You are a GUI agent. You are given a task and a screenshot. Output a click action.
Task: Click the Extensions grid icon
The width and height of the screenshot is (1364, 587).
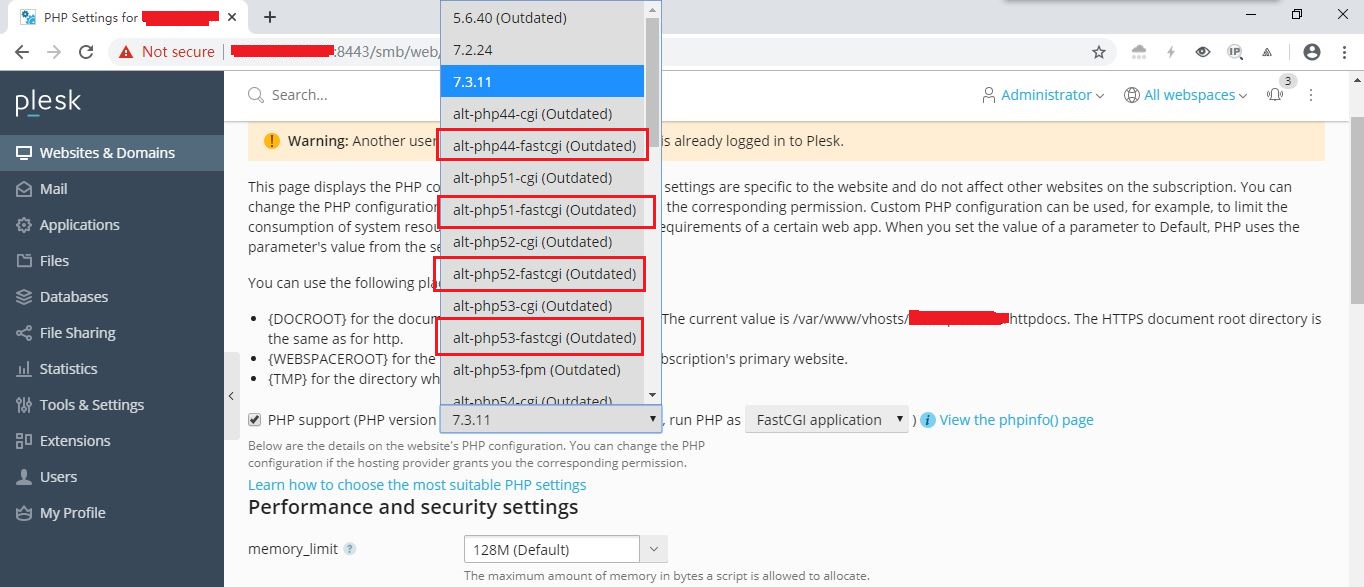(23, 441)
